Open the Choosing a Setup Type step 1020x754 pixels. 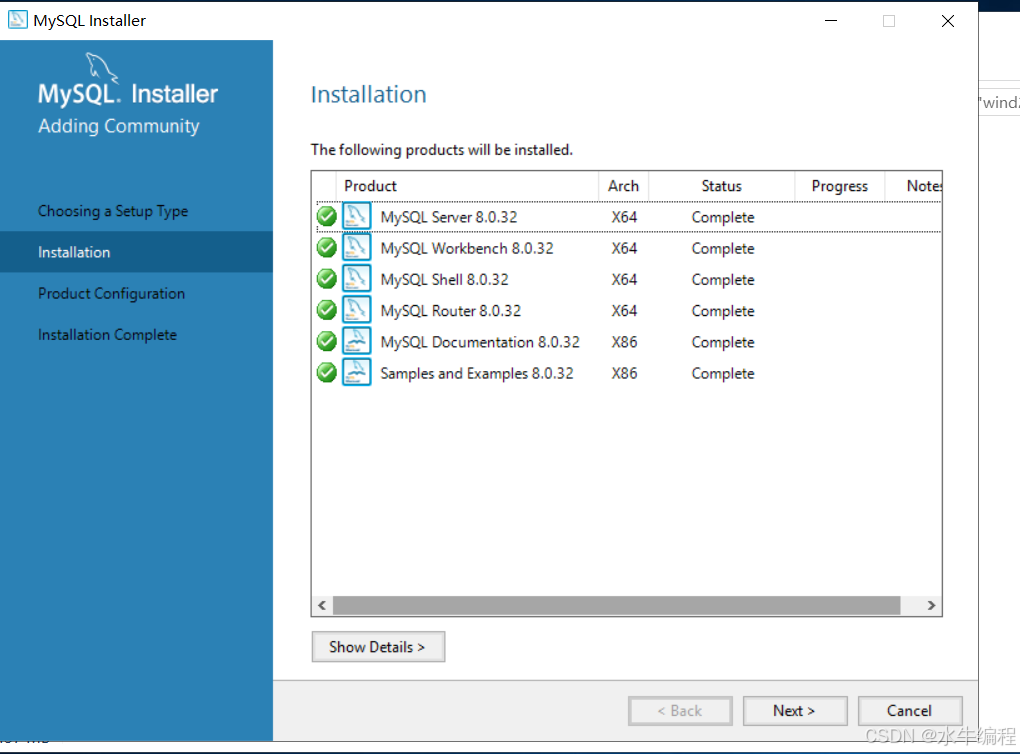point(113,211)
